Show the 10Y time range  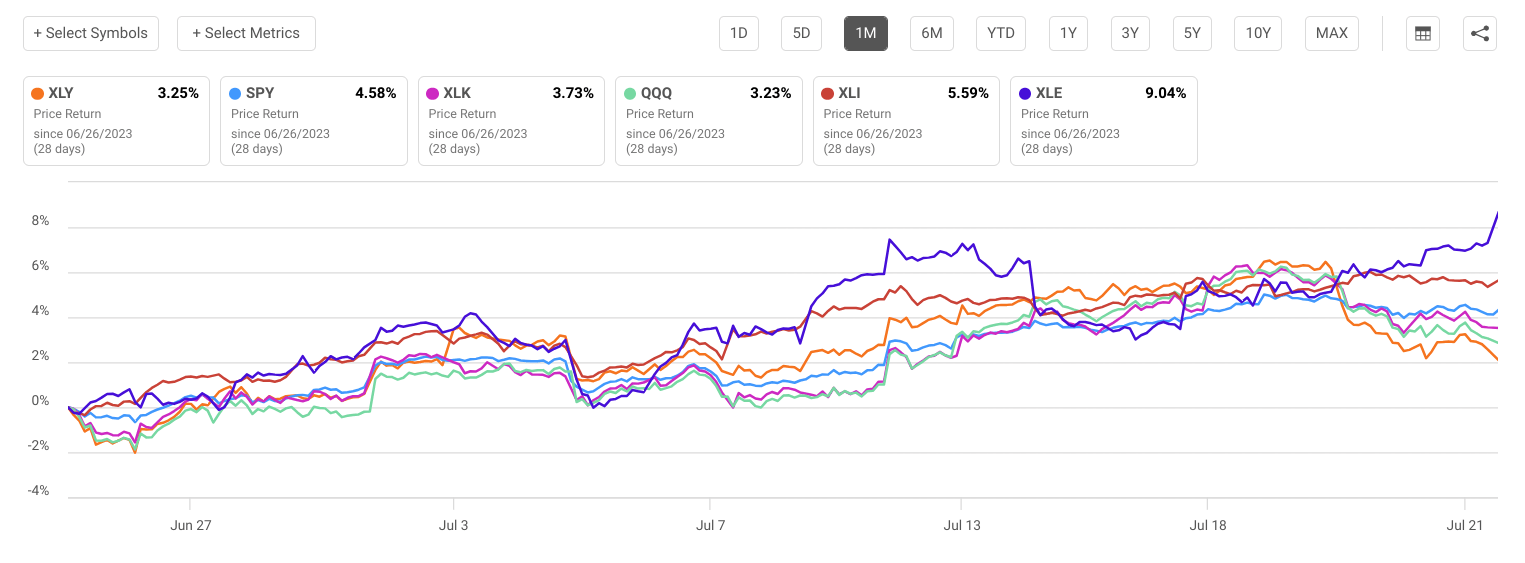click(1258, 33)
